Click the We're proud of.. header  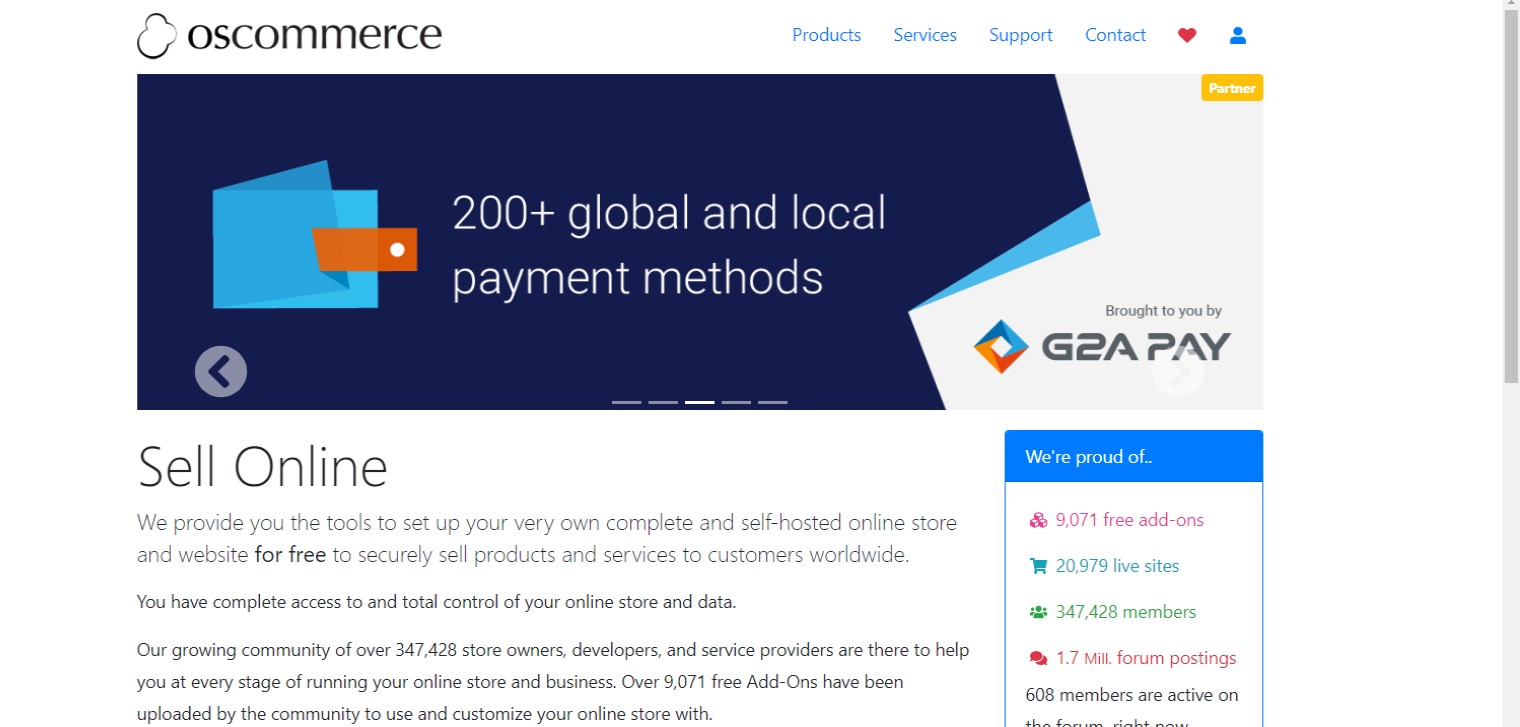tap(1134, 457)
